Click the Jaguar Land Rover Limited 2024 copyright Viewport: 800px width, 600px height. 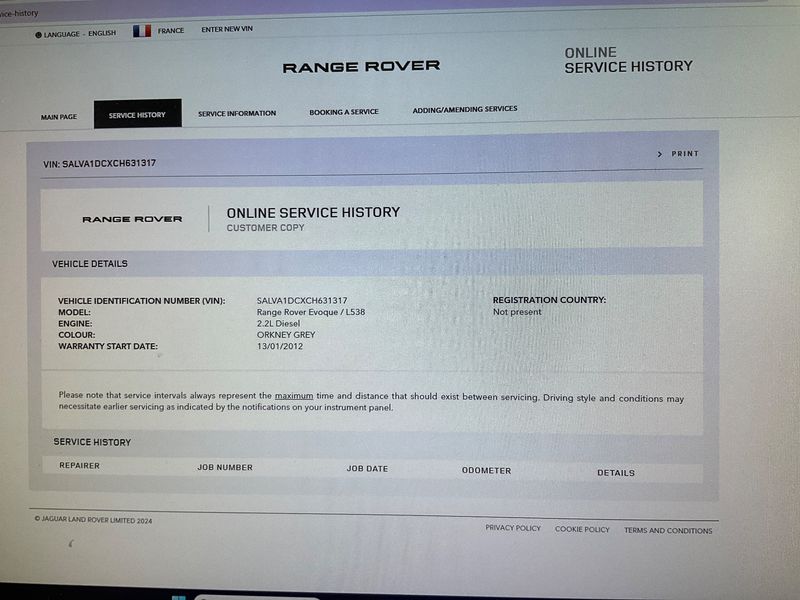click(x=93, y=519)
